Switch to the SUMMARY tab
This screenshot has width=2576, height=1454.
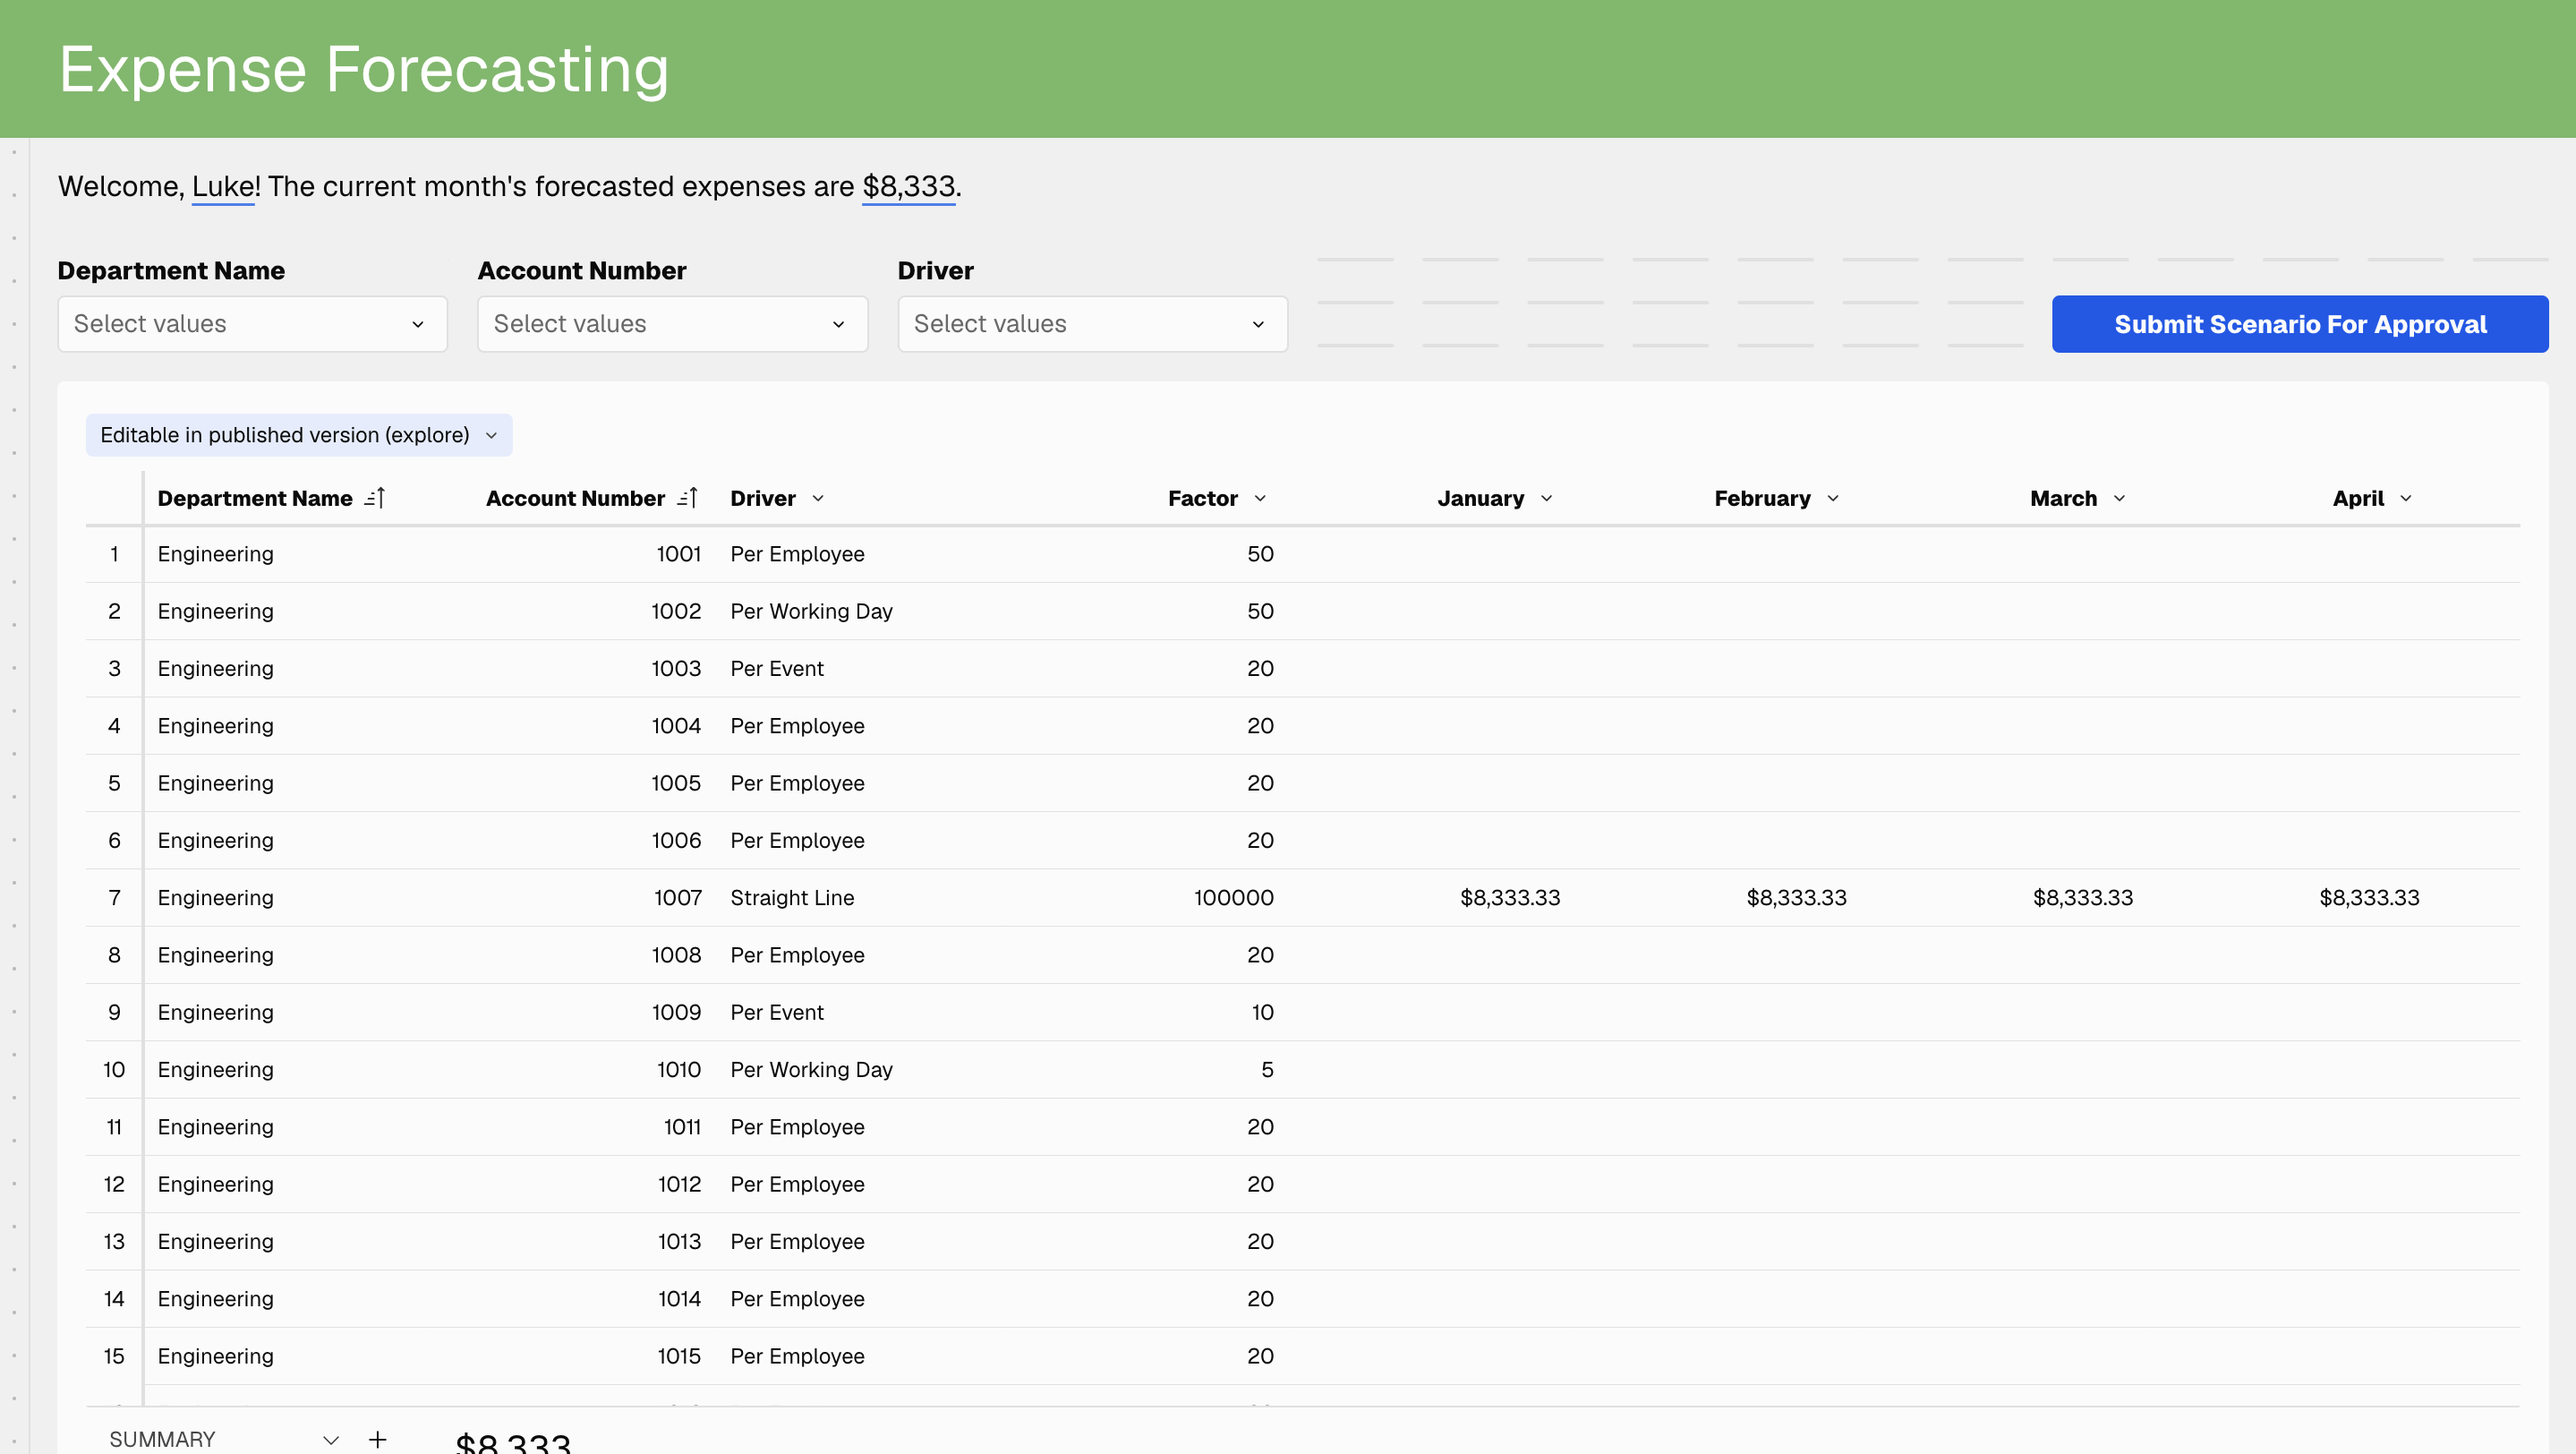click(x=160, y=1440)
